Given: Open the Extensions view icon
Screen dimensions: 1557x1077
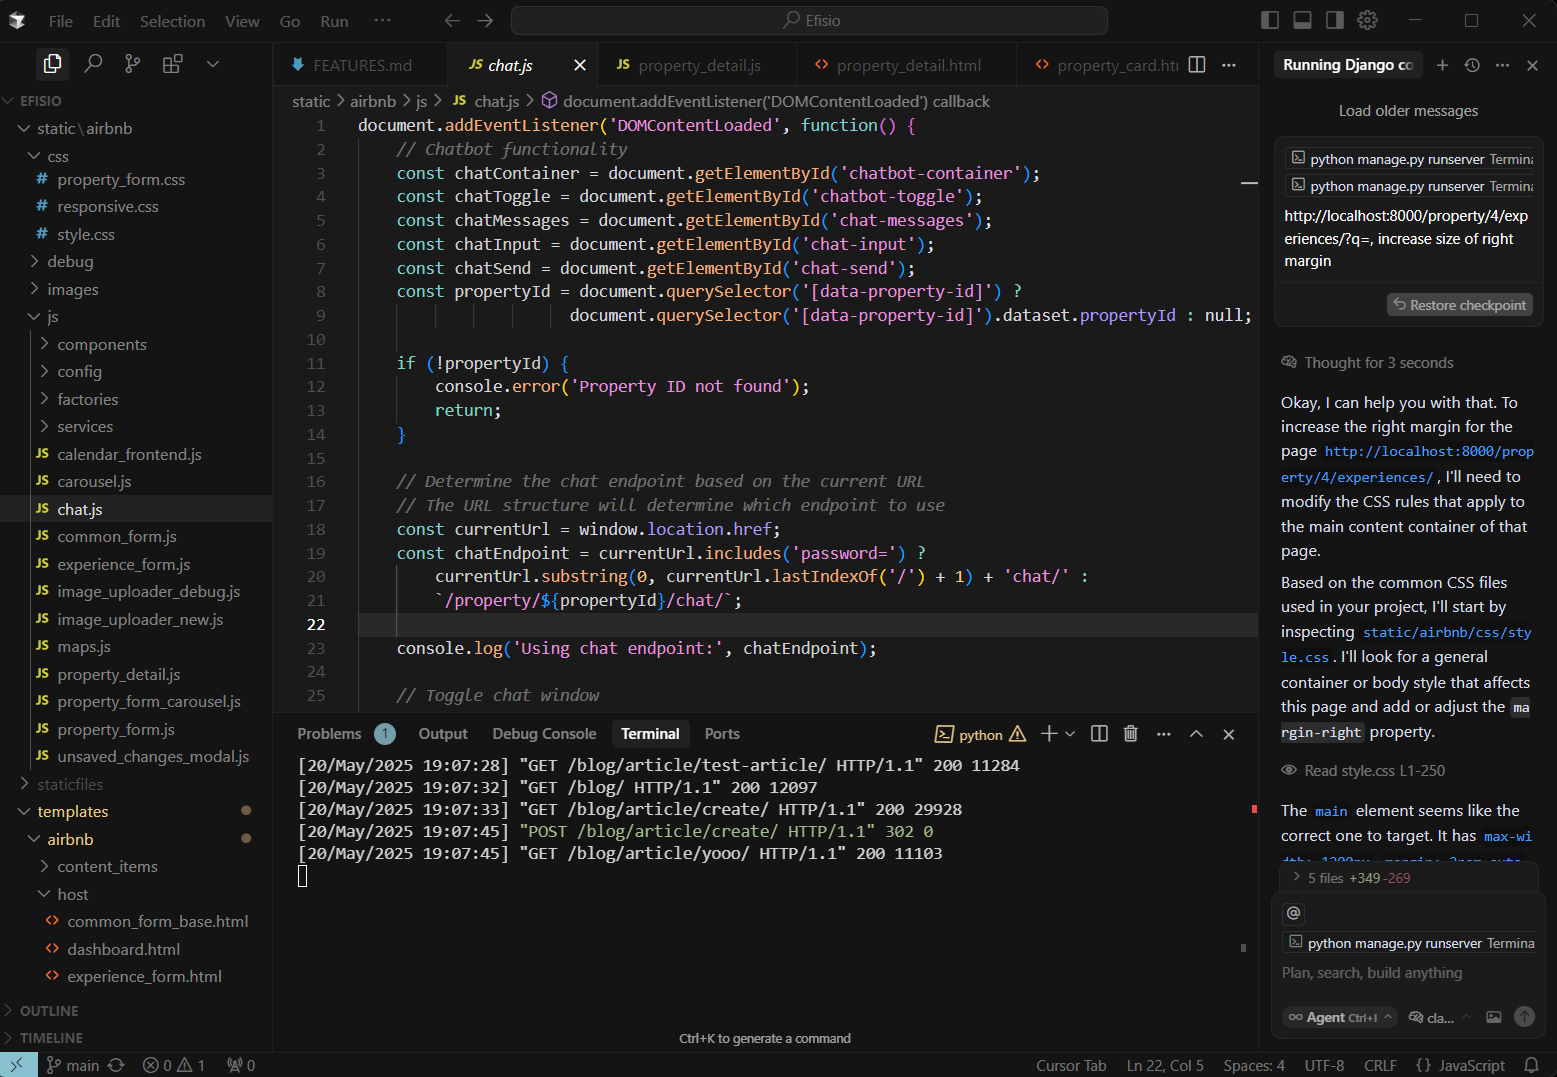Looking at the screenshot, I should [172, 64].
